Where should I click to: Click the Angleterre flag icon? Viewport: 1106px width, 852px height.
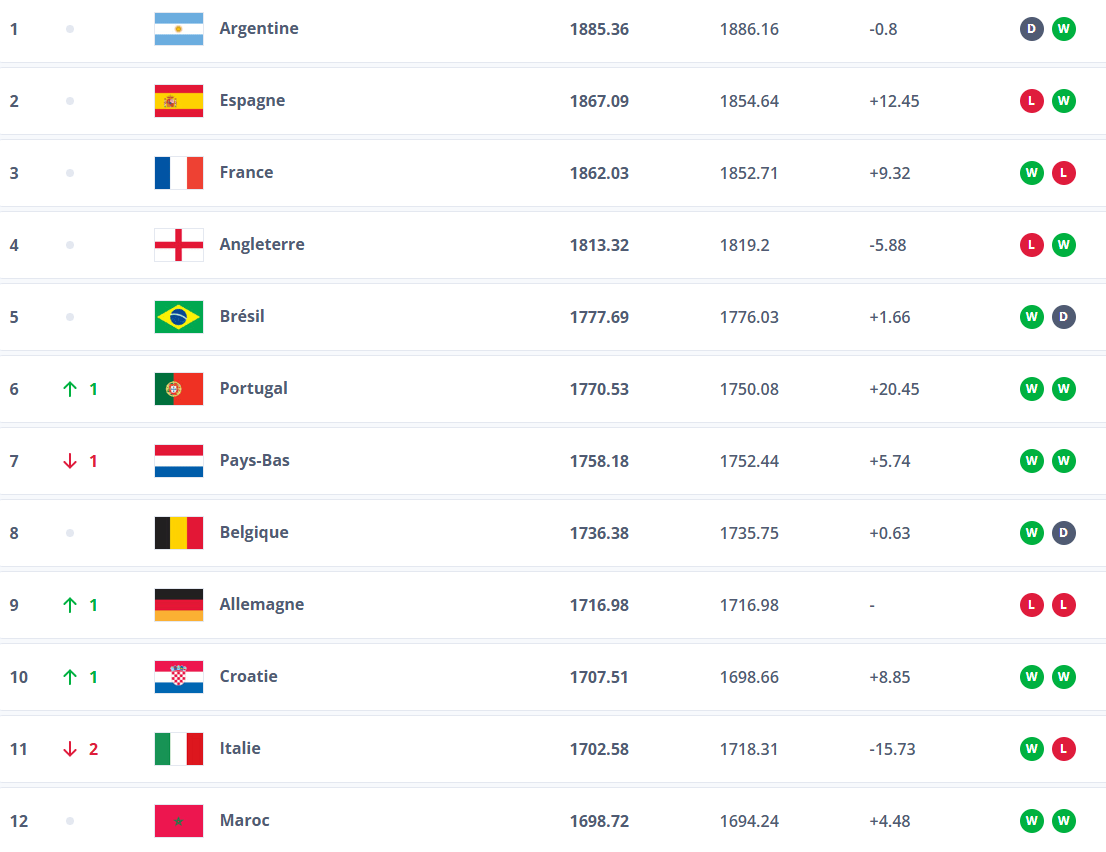178,244
